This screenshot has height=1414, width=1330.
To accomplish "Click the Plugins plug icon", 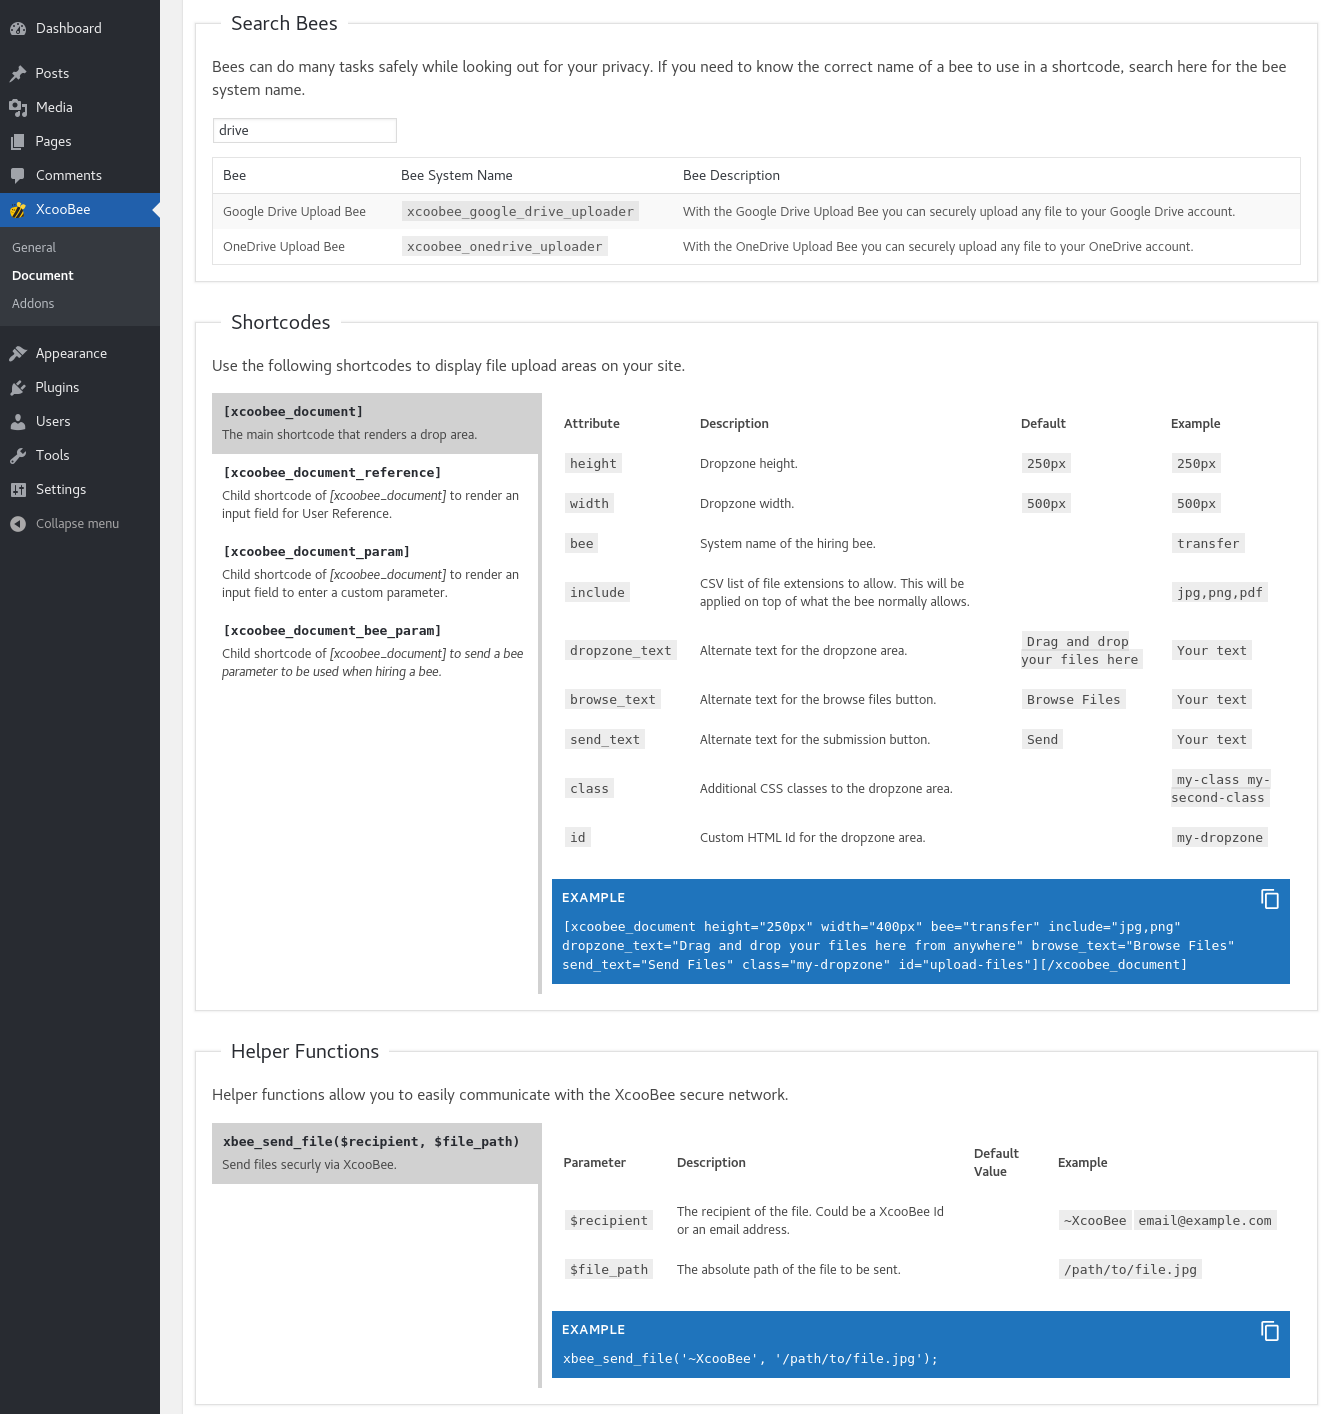I will coord(18,387).
